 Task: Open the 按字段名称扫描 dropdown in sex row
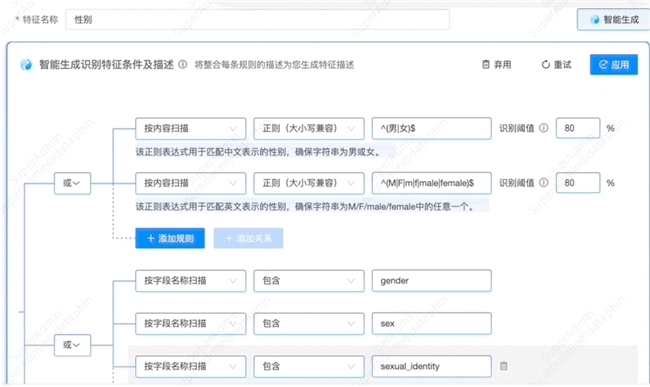[190, 324]
